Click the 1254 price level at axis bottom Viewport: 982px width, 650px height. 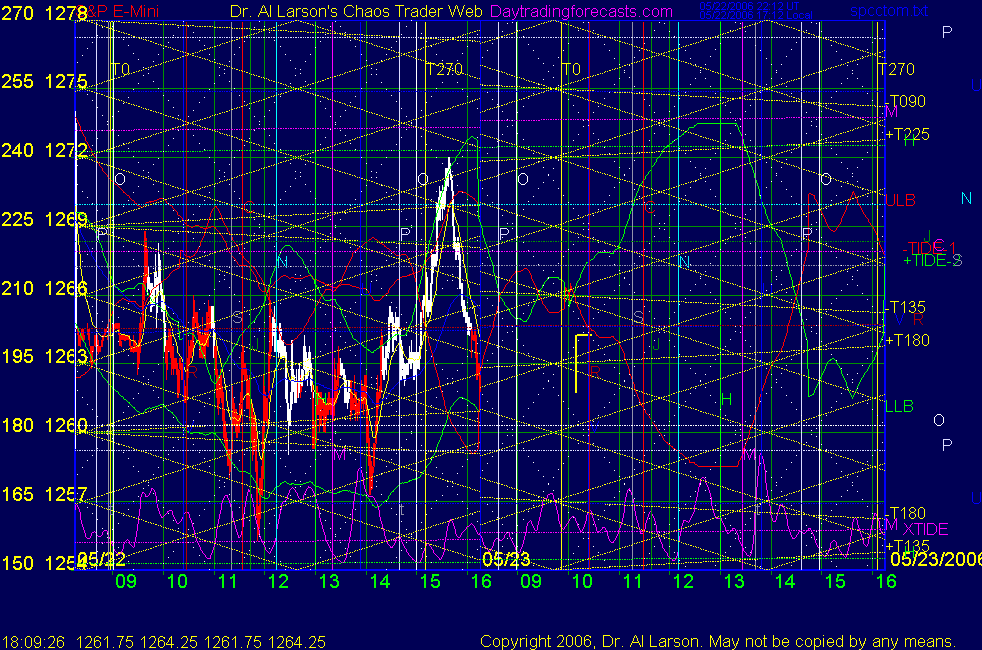click(63, 562)
